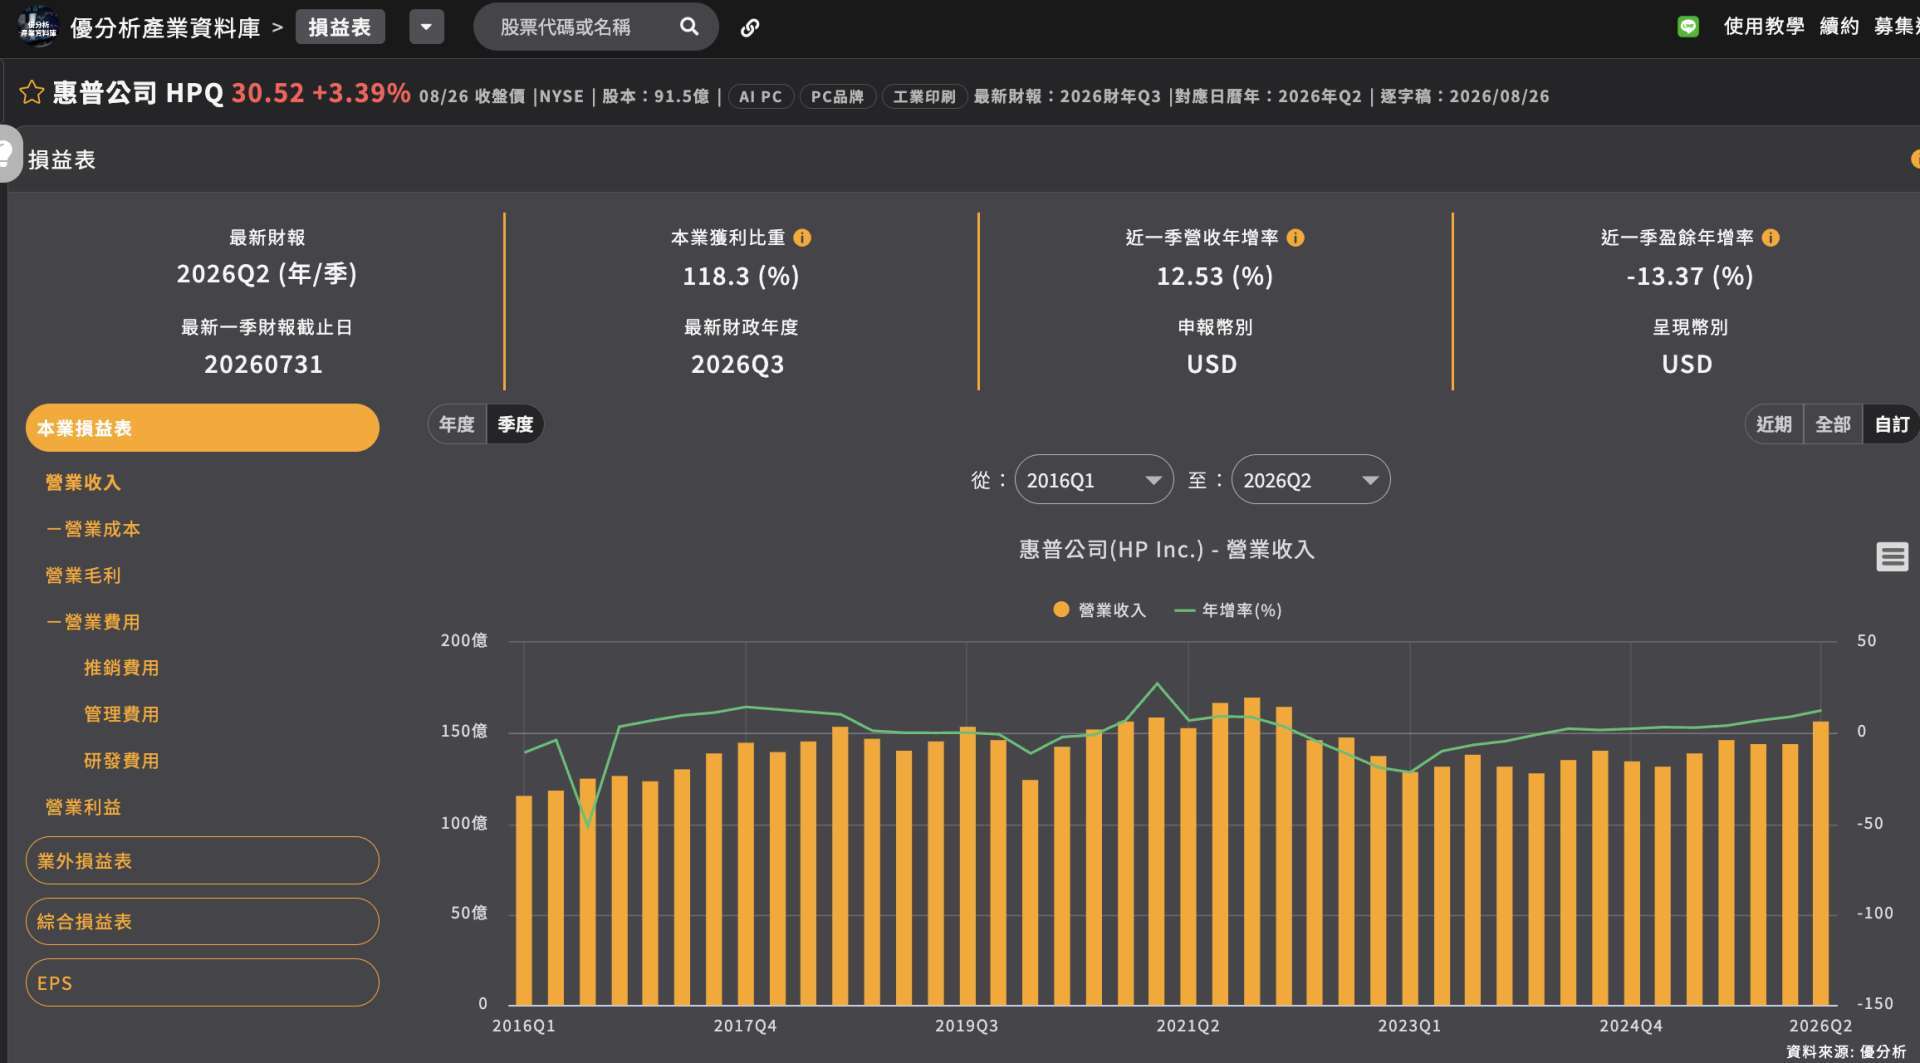The width and height of the screenshot is (1920, 1063).
Task: Click the site logo icon
Action: click(38, 27)
